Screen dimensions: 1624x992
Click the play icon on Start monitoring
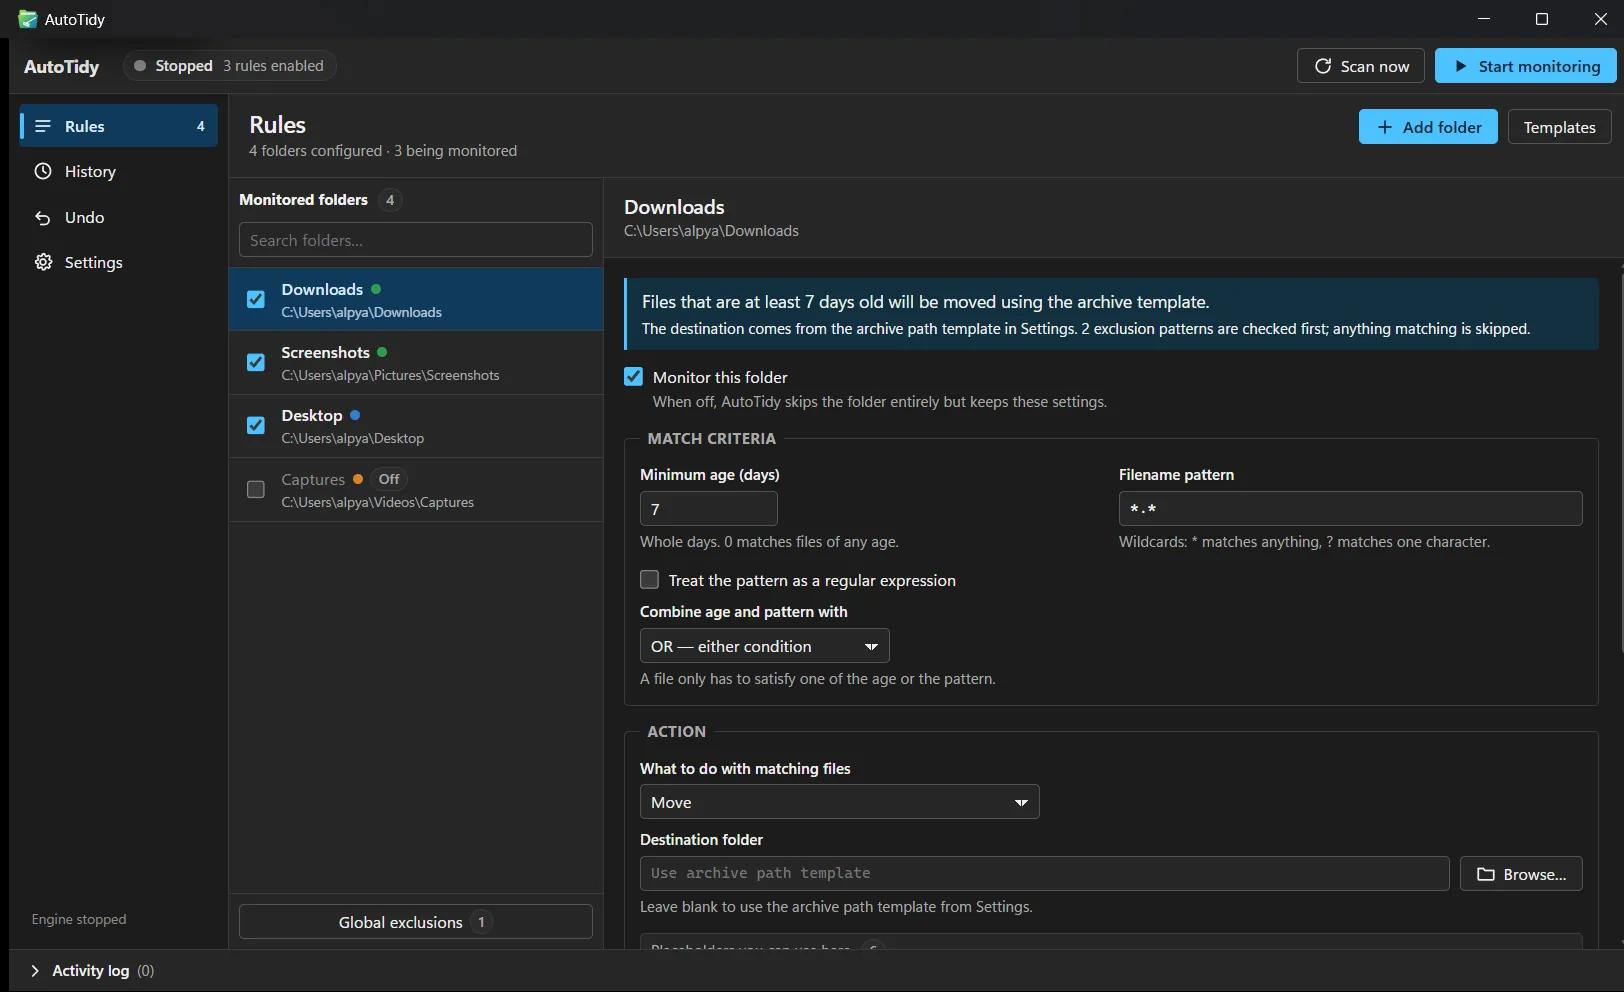coord(1461,66)
